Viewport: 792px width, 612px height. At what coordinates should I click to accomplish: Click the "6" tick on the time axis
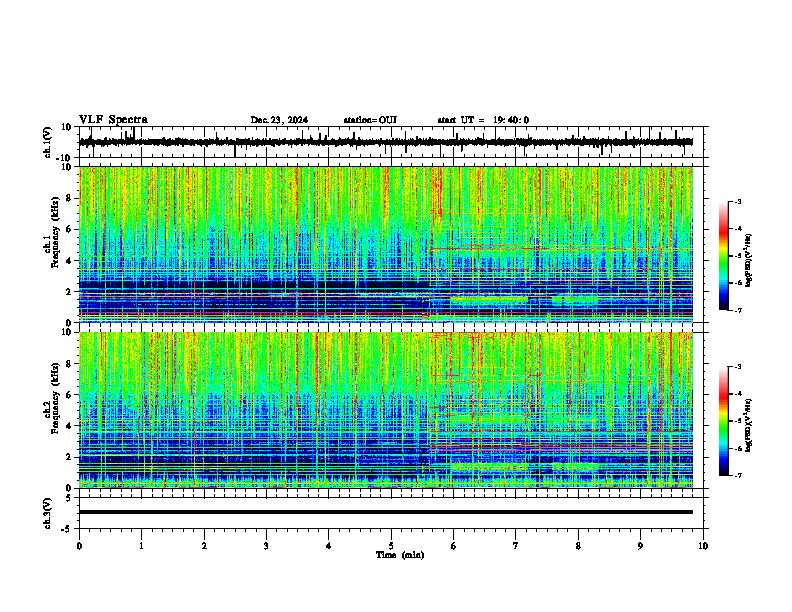[454, 546]
